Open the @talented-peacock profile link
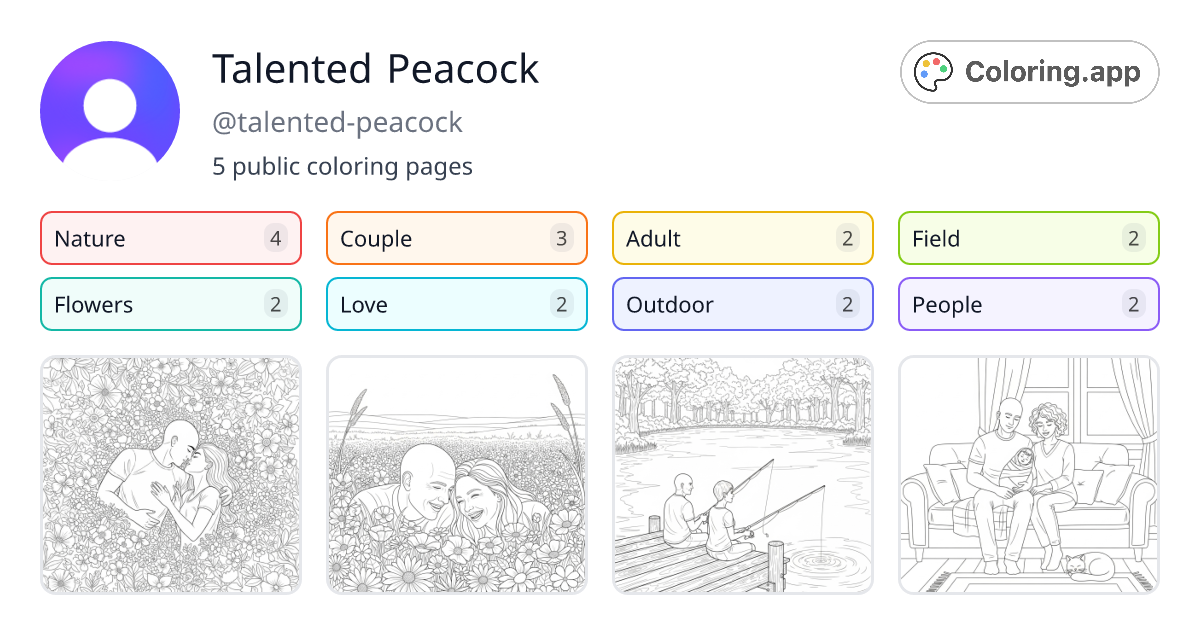 click(337, 122)
